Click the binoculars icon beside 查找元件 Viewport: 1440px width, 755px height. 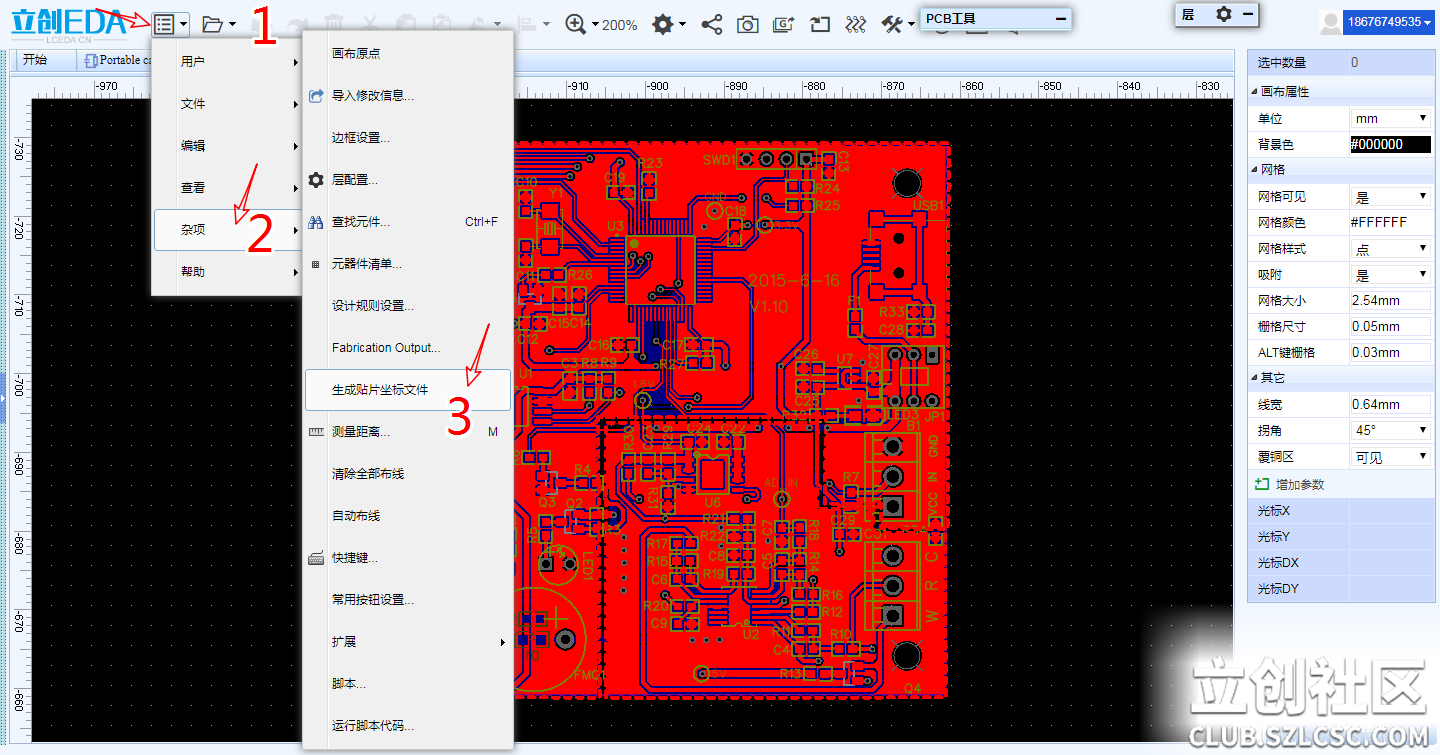pos(316,222)
